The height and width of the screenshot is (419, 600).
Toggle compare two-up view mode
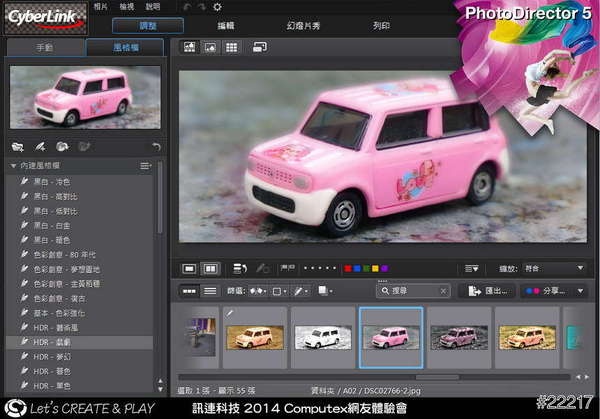coord(210,268)
